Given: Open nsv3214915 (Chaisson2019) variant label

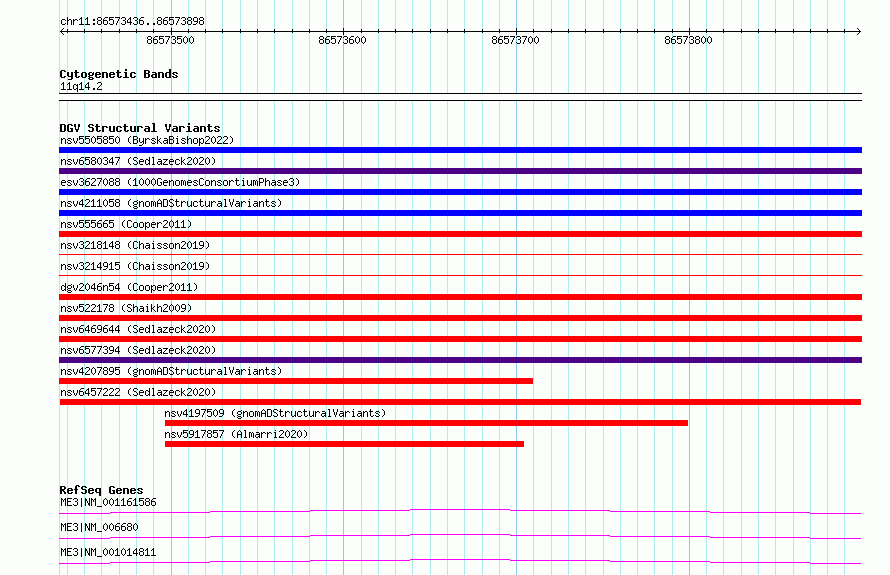Looking at the screenshot, I should tap(135, 266).
